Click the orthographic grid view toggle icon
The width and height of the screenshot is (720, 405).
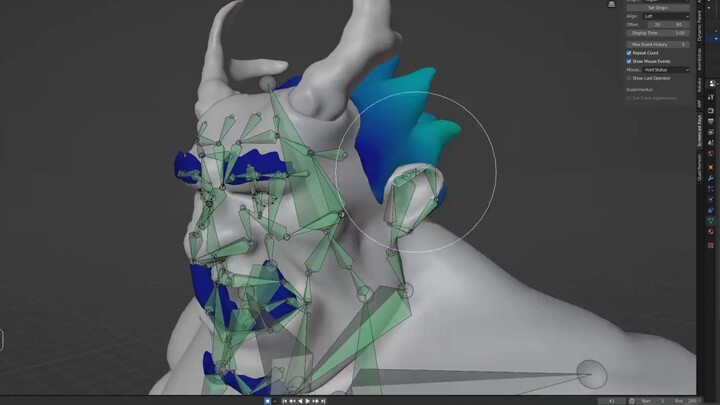pyautogui.click(x=612, y=4)
